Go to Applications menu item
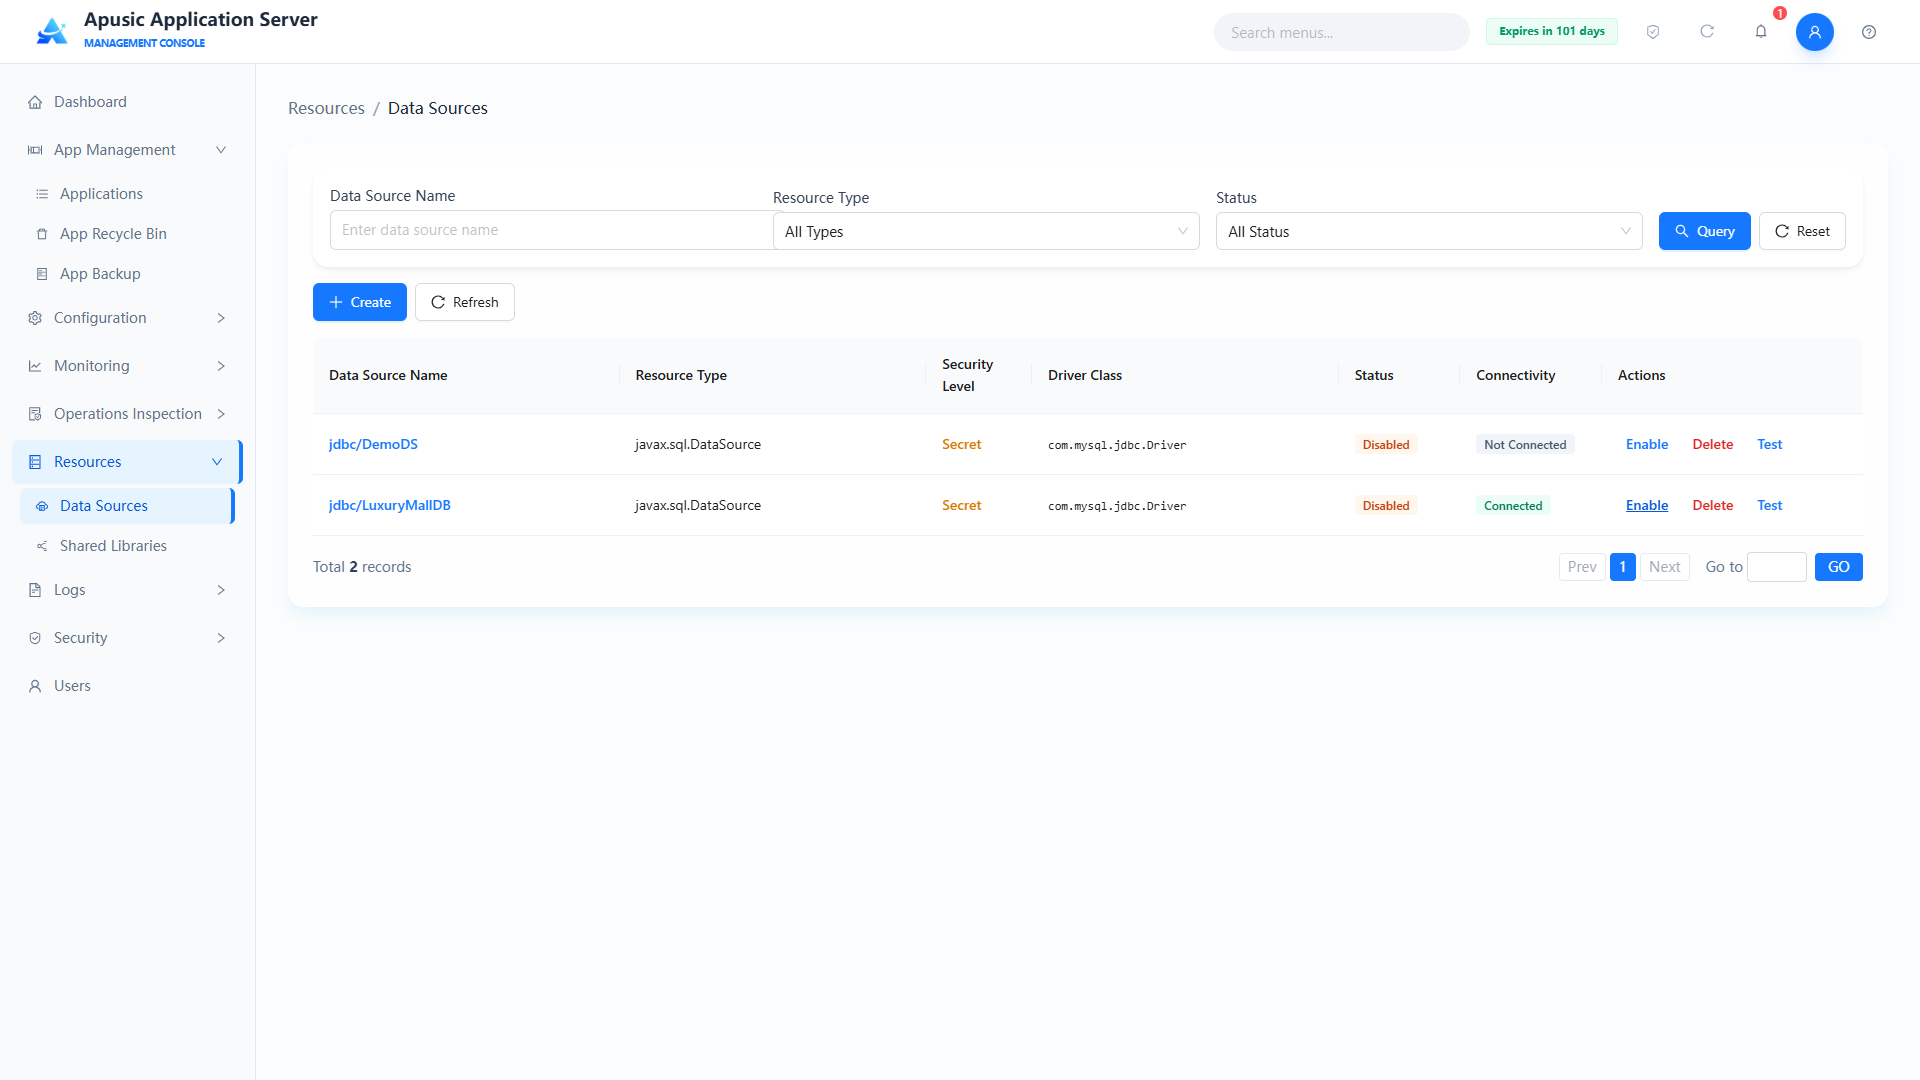Viewport: 1920px width, 1080px height. (127, 194)
